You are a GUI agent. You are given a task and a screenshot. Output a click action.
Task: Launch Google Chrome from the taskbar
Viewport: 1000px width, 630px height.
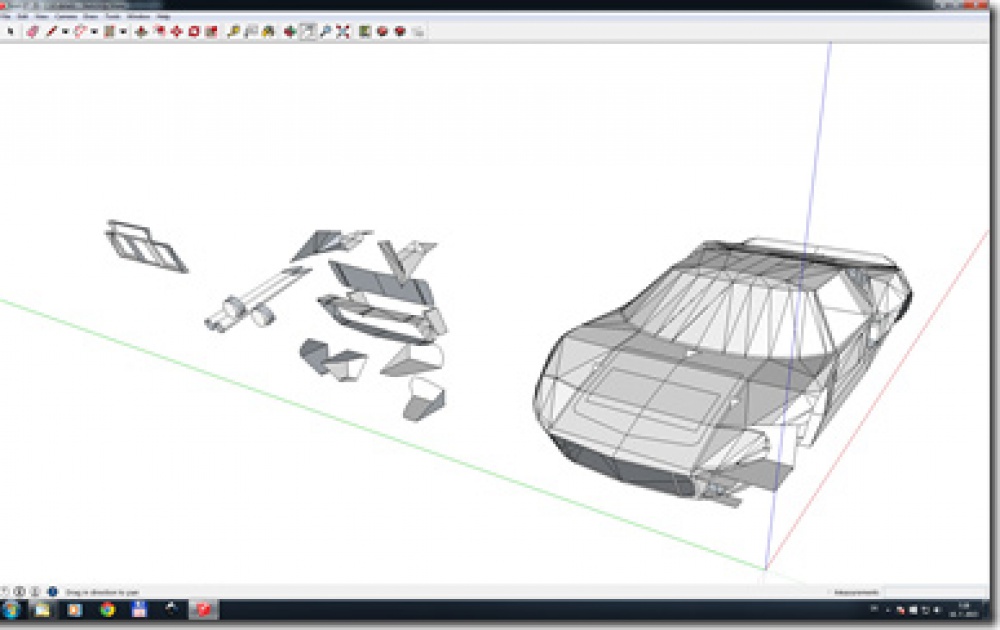108,610
